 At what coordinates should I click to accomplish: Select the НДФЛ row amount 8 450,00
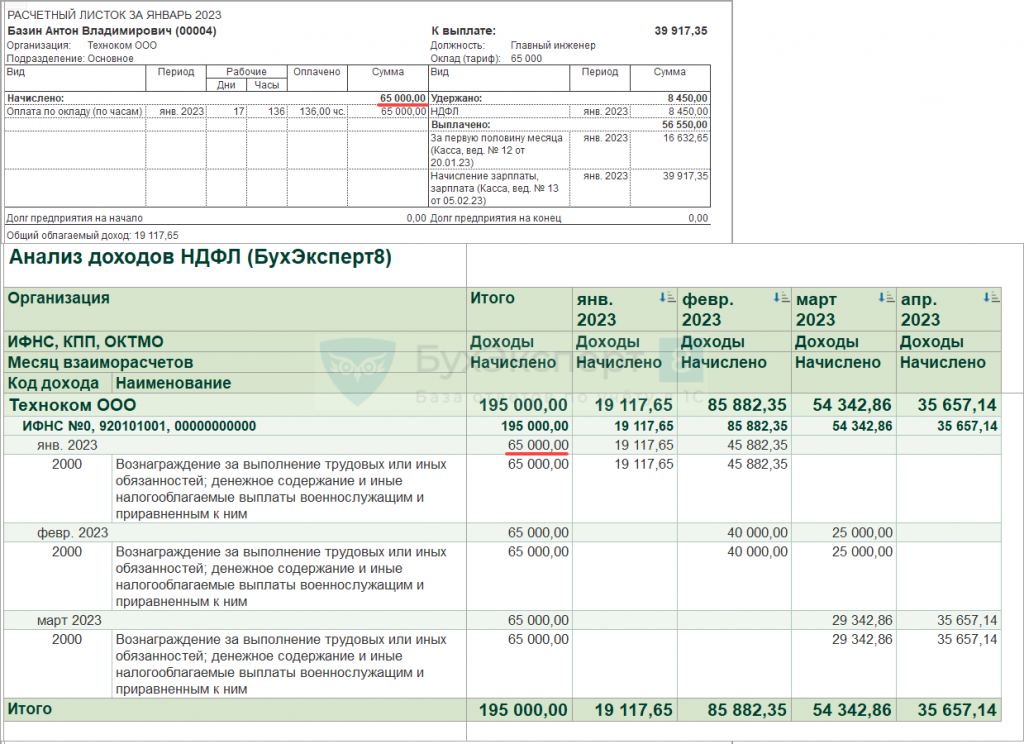[x=688, y=112]
